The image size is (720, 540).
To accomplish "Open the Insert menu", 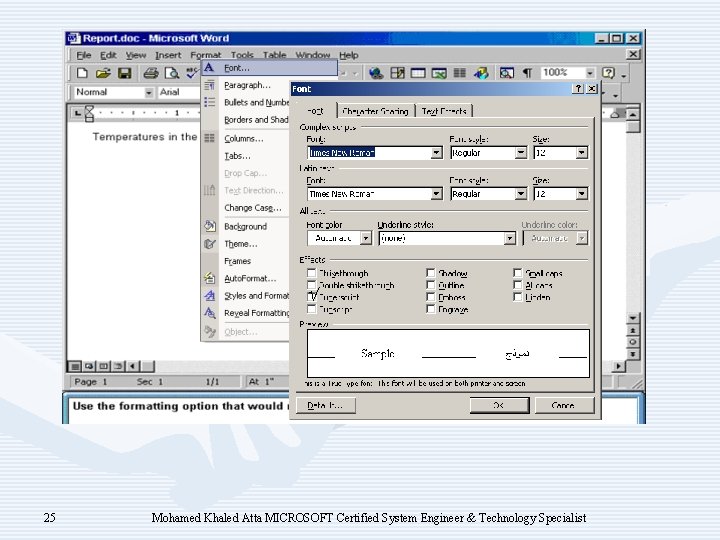I will [168, 55].
